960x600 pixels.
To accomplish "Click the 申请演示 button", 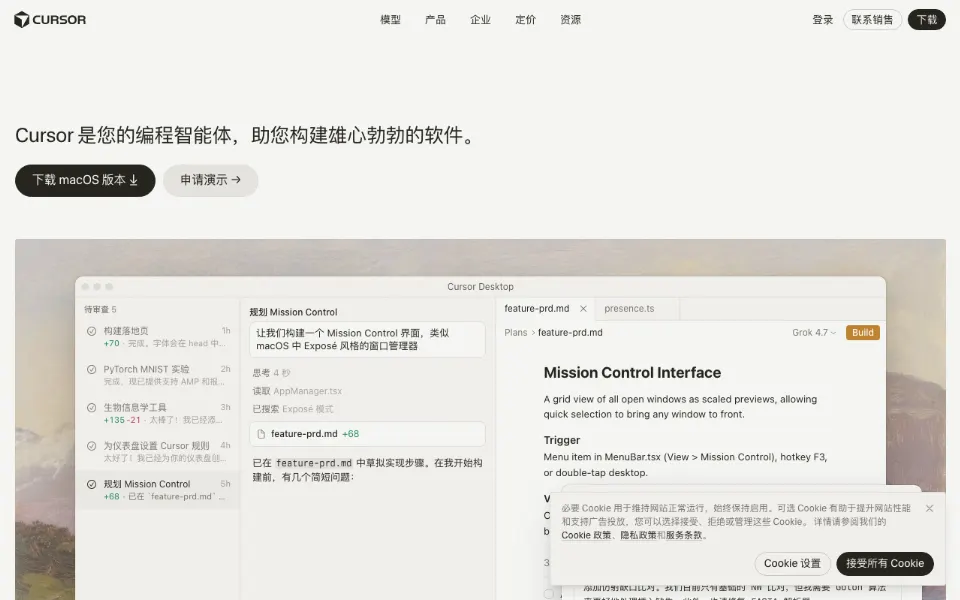I will click(x=211, y=180).
